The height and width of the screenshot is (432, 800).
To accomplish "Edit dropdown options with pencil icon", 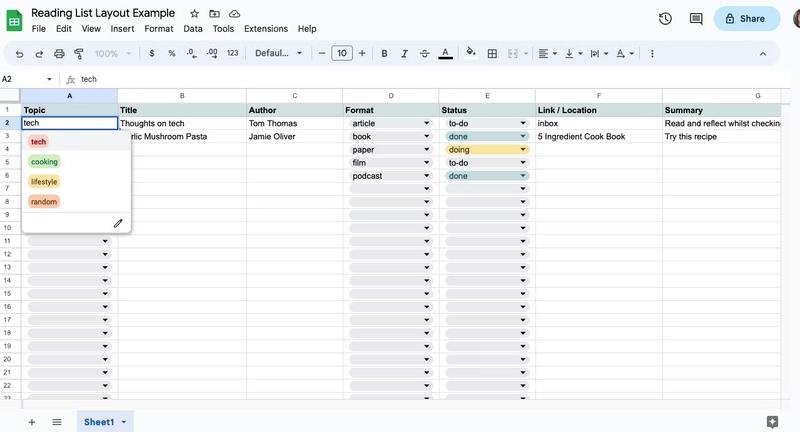I will click(118, 223).
